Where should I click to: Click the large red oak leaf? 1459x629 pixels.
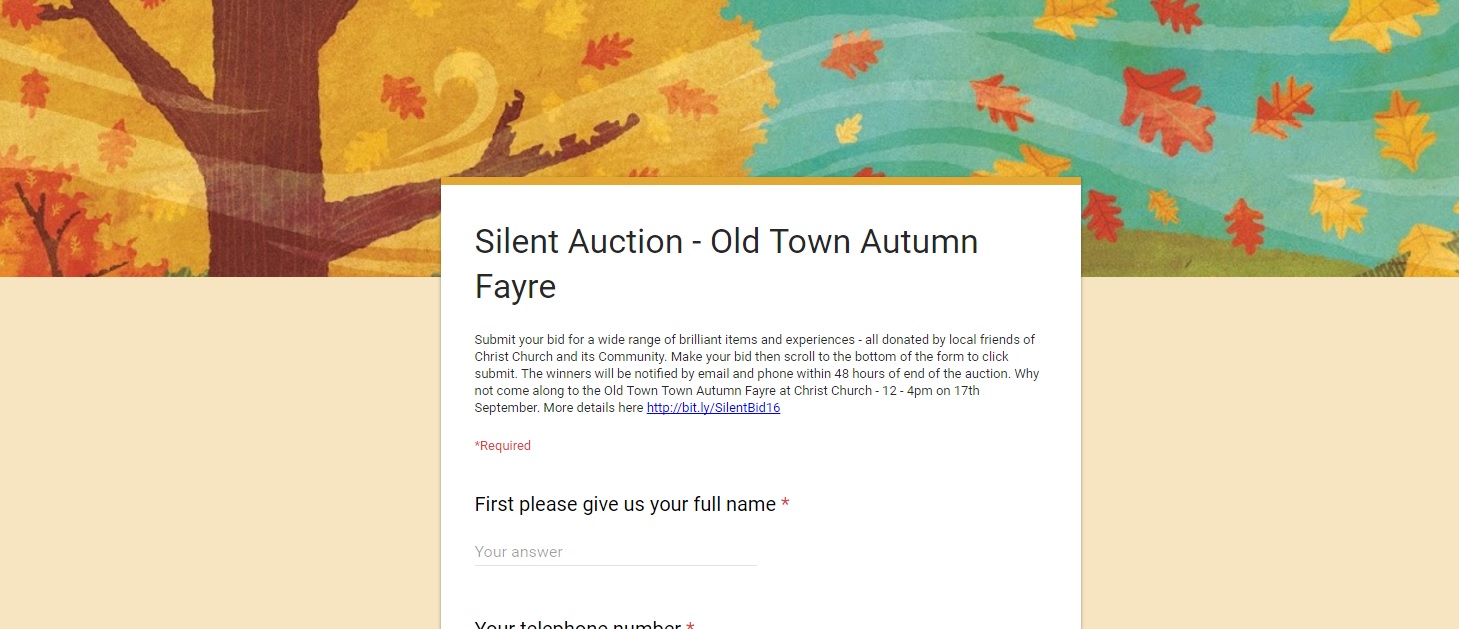[x=1165, y=108]
